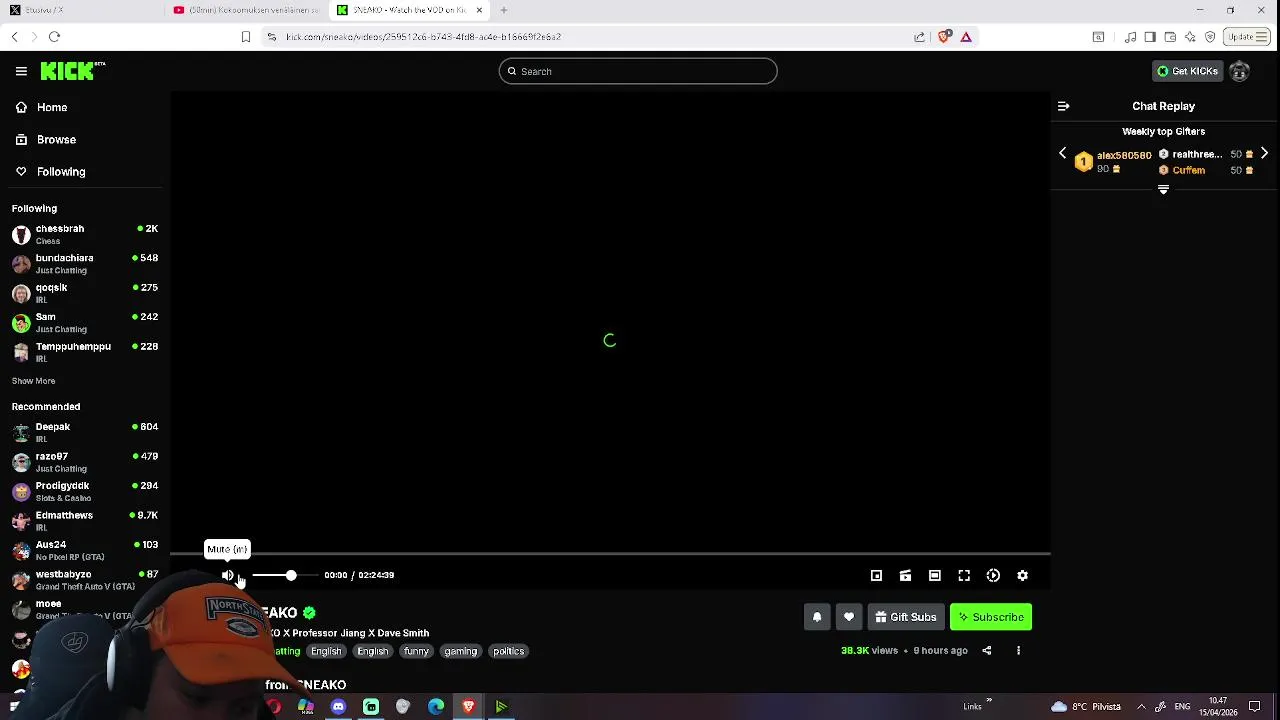The image size is (1280, 720).
Task: Click the KICK logo
Action: point(72,71)
